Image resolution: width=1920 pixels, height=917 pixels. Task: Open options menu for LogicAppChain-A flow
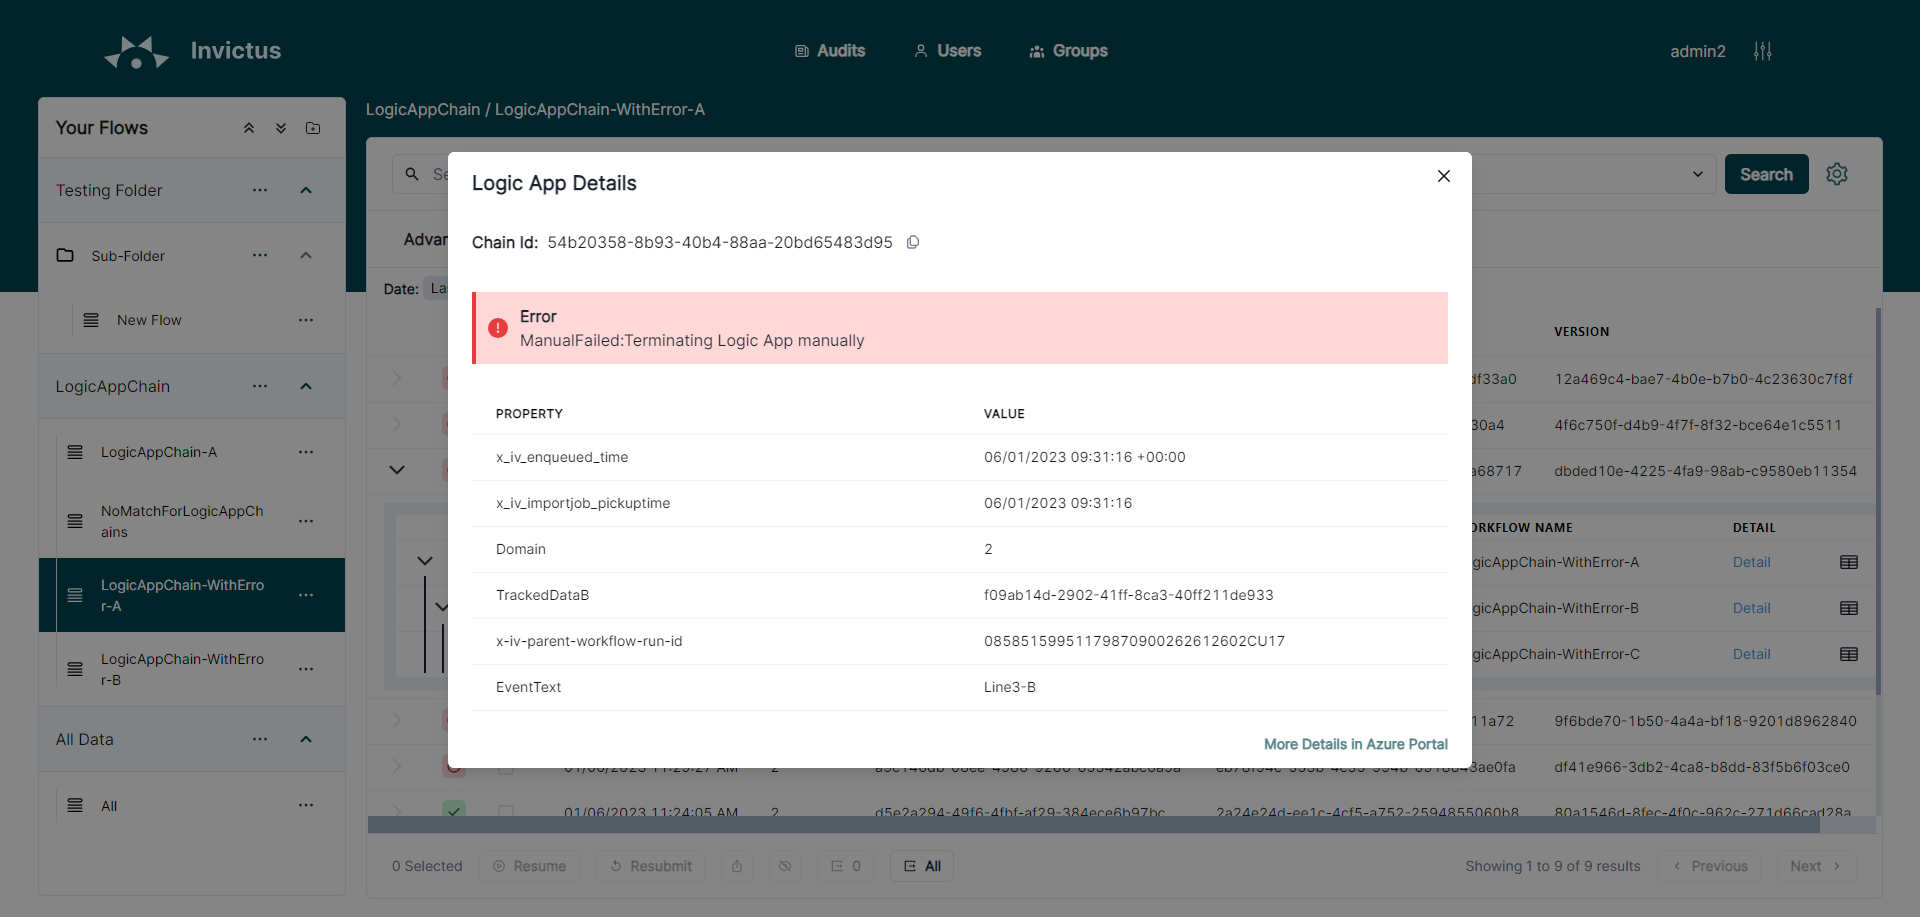point(306,452)
